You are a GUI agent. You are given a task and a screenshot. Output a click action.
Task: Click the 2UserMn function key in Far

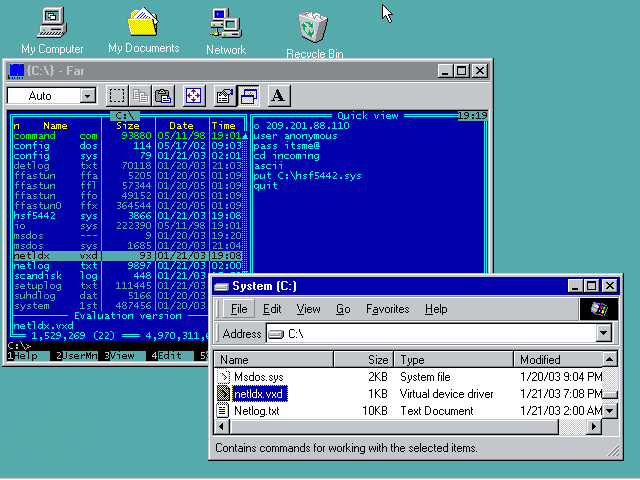point(77,356)
